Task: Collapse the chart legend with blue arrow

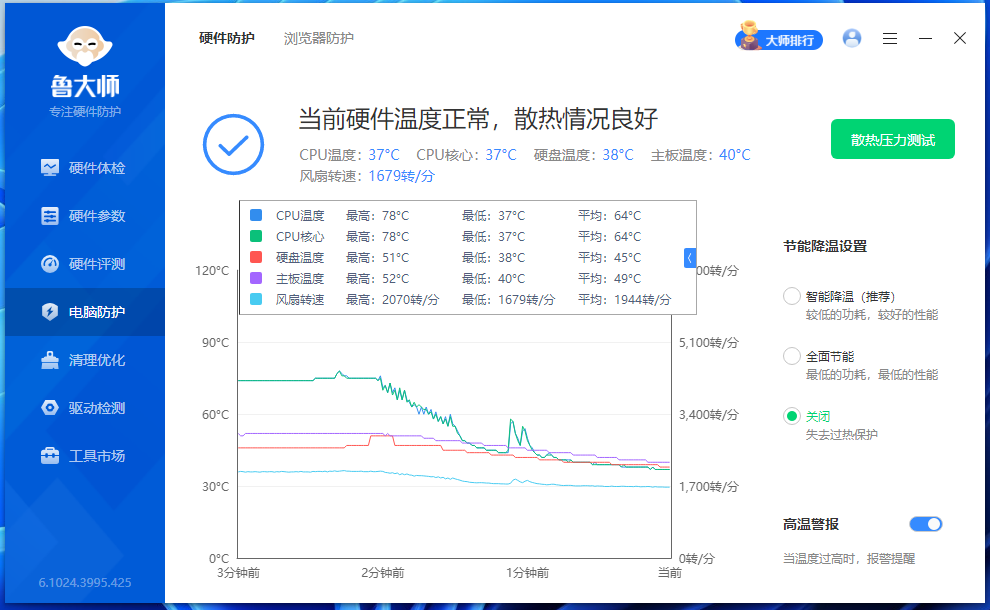Action: pyautogui.click(x=689, y=258)
